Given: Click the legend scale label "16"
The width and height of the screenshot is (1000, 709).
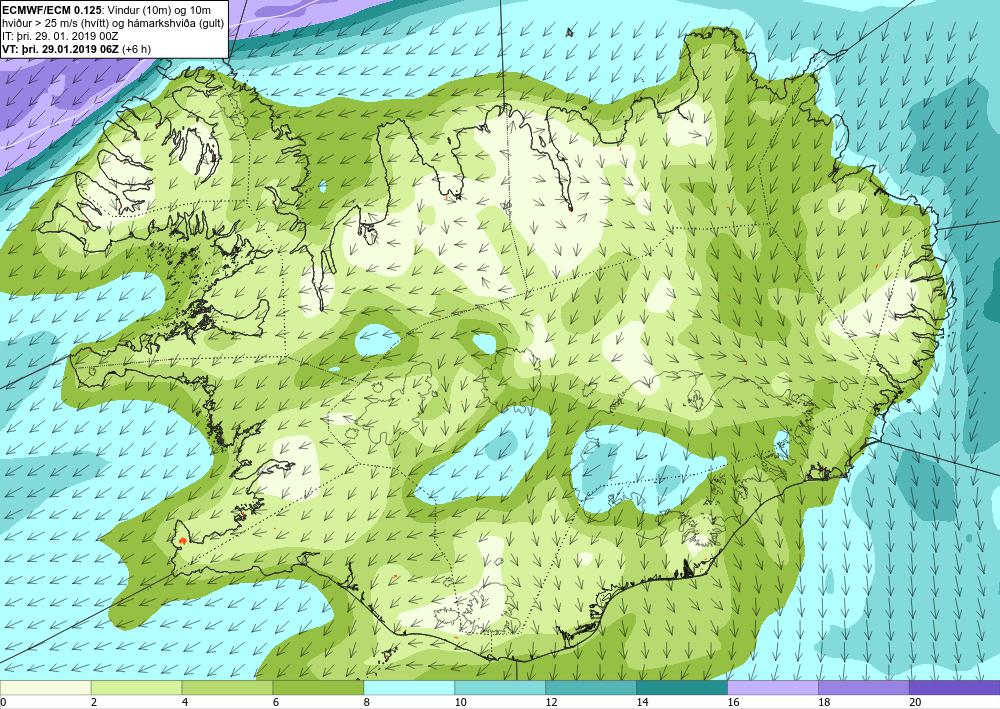Looking at the screenshot, I should pyautogui.click(x=733, y=703).
